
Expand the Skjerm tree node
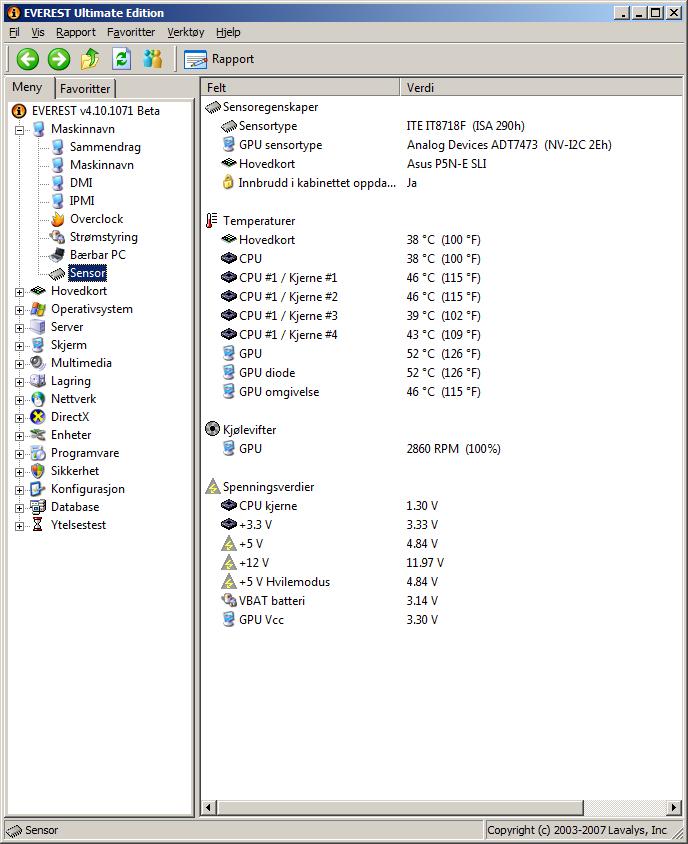click(x=19, y=346)
